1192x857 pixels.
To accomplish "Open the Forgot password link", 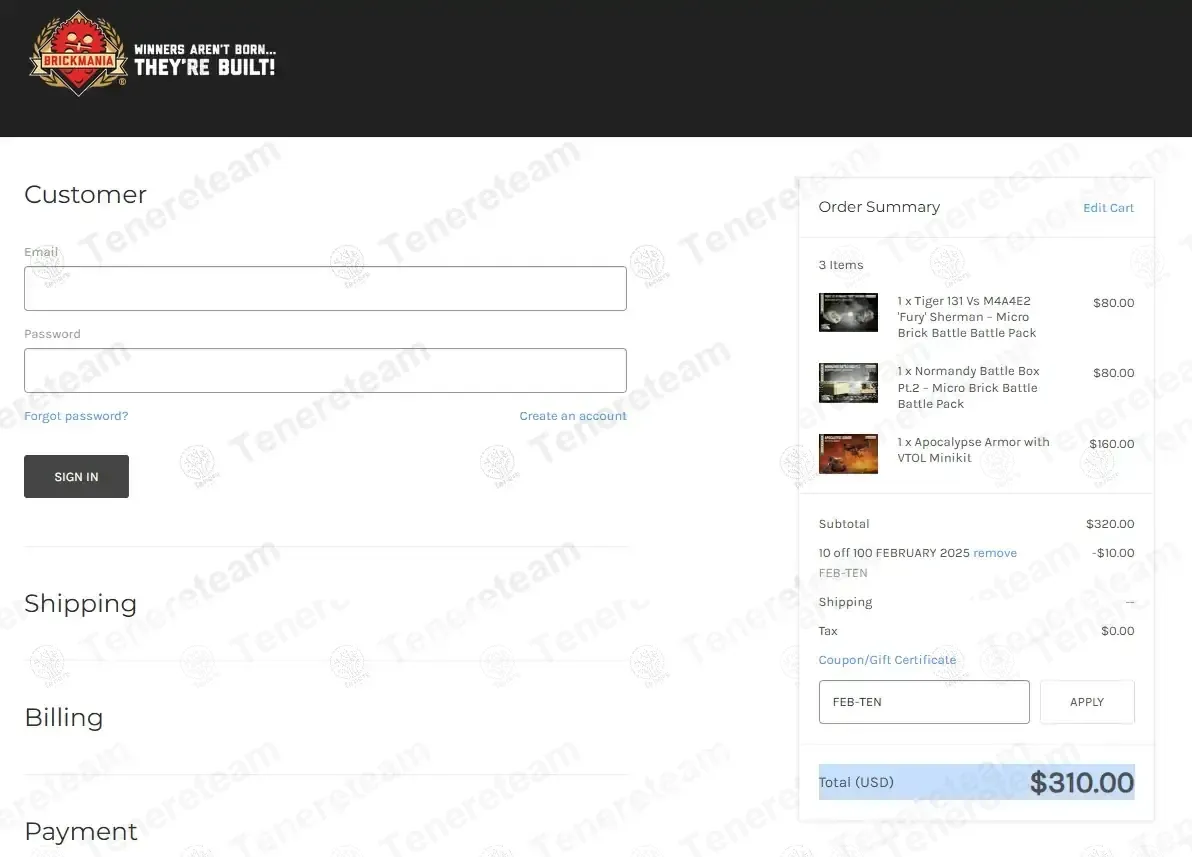I will tap(76, 416).
